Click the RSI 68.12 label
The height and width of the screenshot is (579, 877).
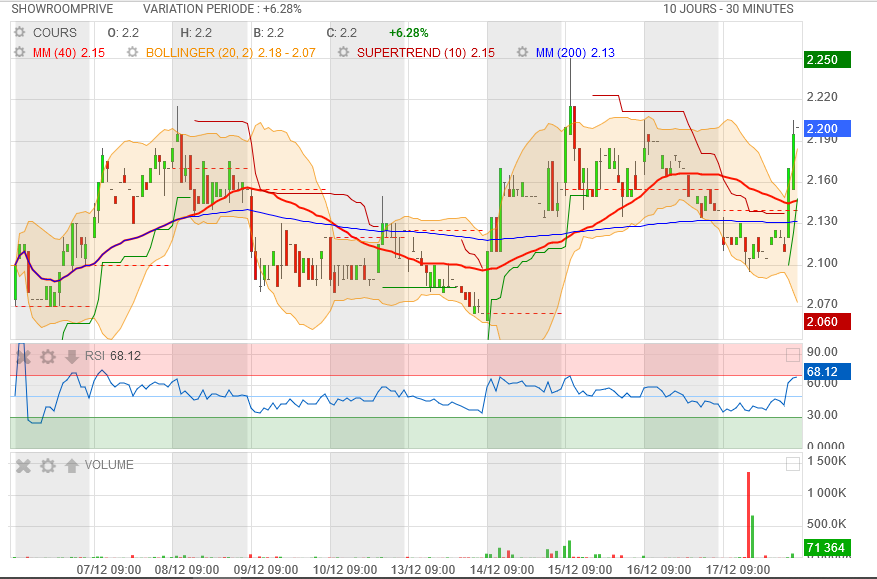click(x=113, y=356)
